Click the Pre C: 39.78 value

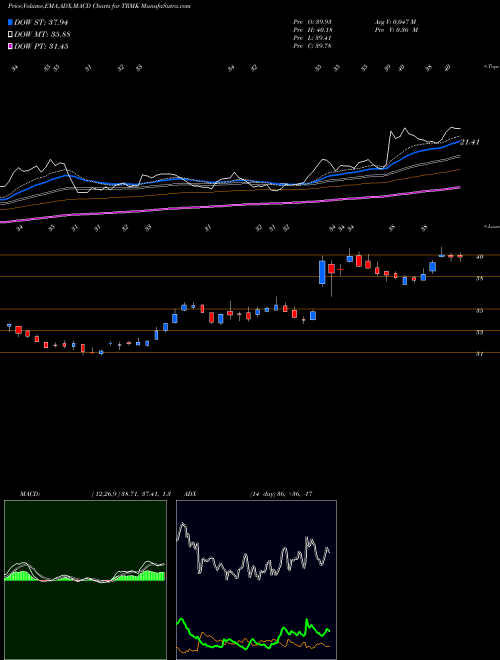click(312, 46)
